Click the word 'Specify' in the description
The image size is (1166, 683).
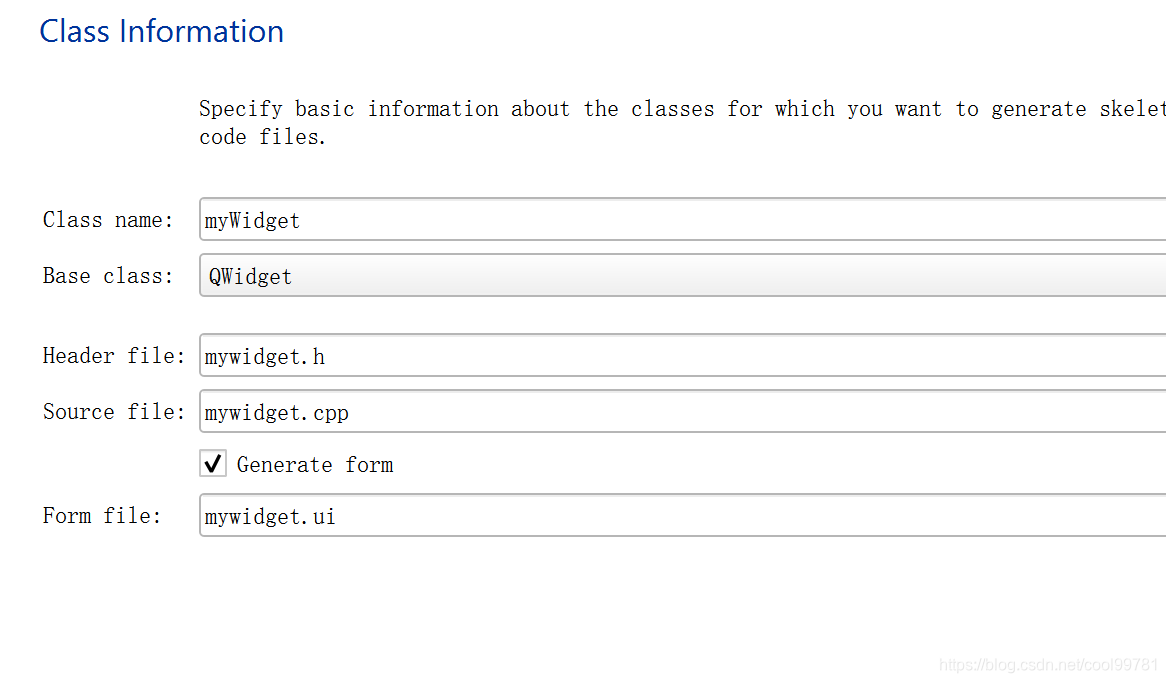tap(240, 109)
